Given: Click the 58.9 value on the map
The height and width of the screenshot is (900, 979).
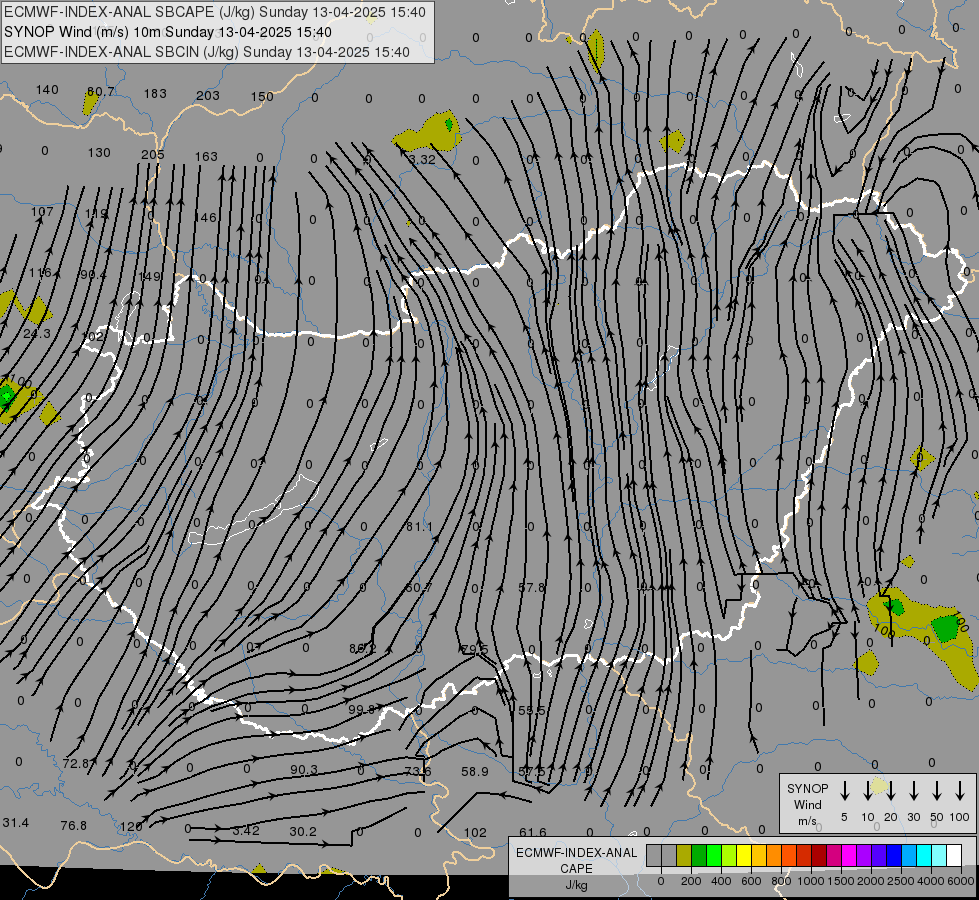Looking at the screenshot, I should (x=475, y=772).
